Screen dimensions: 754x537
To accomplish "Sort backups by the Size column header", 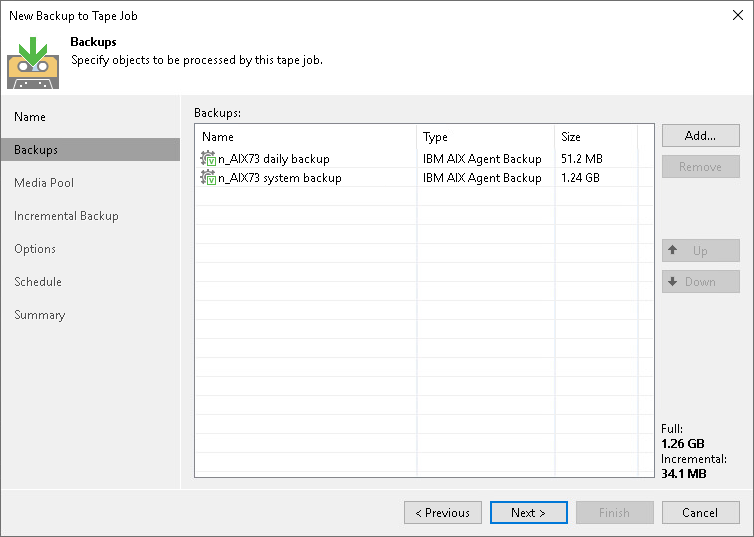I will point(596,137).
